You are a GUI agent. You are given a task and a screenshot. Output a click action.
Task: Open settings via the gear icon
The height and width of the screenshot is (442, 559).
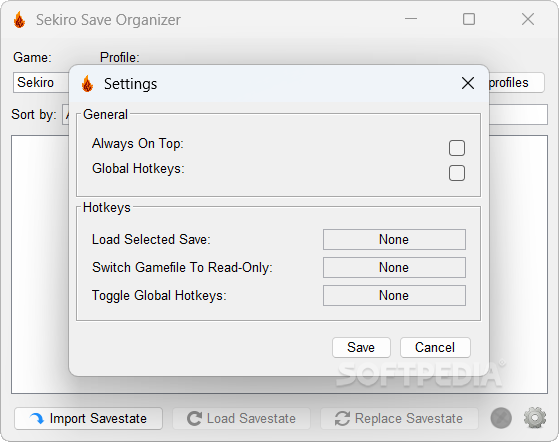click(x=535, y=418)
